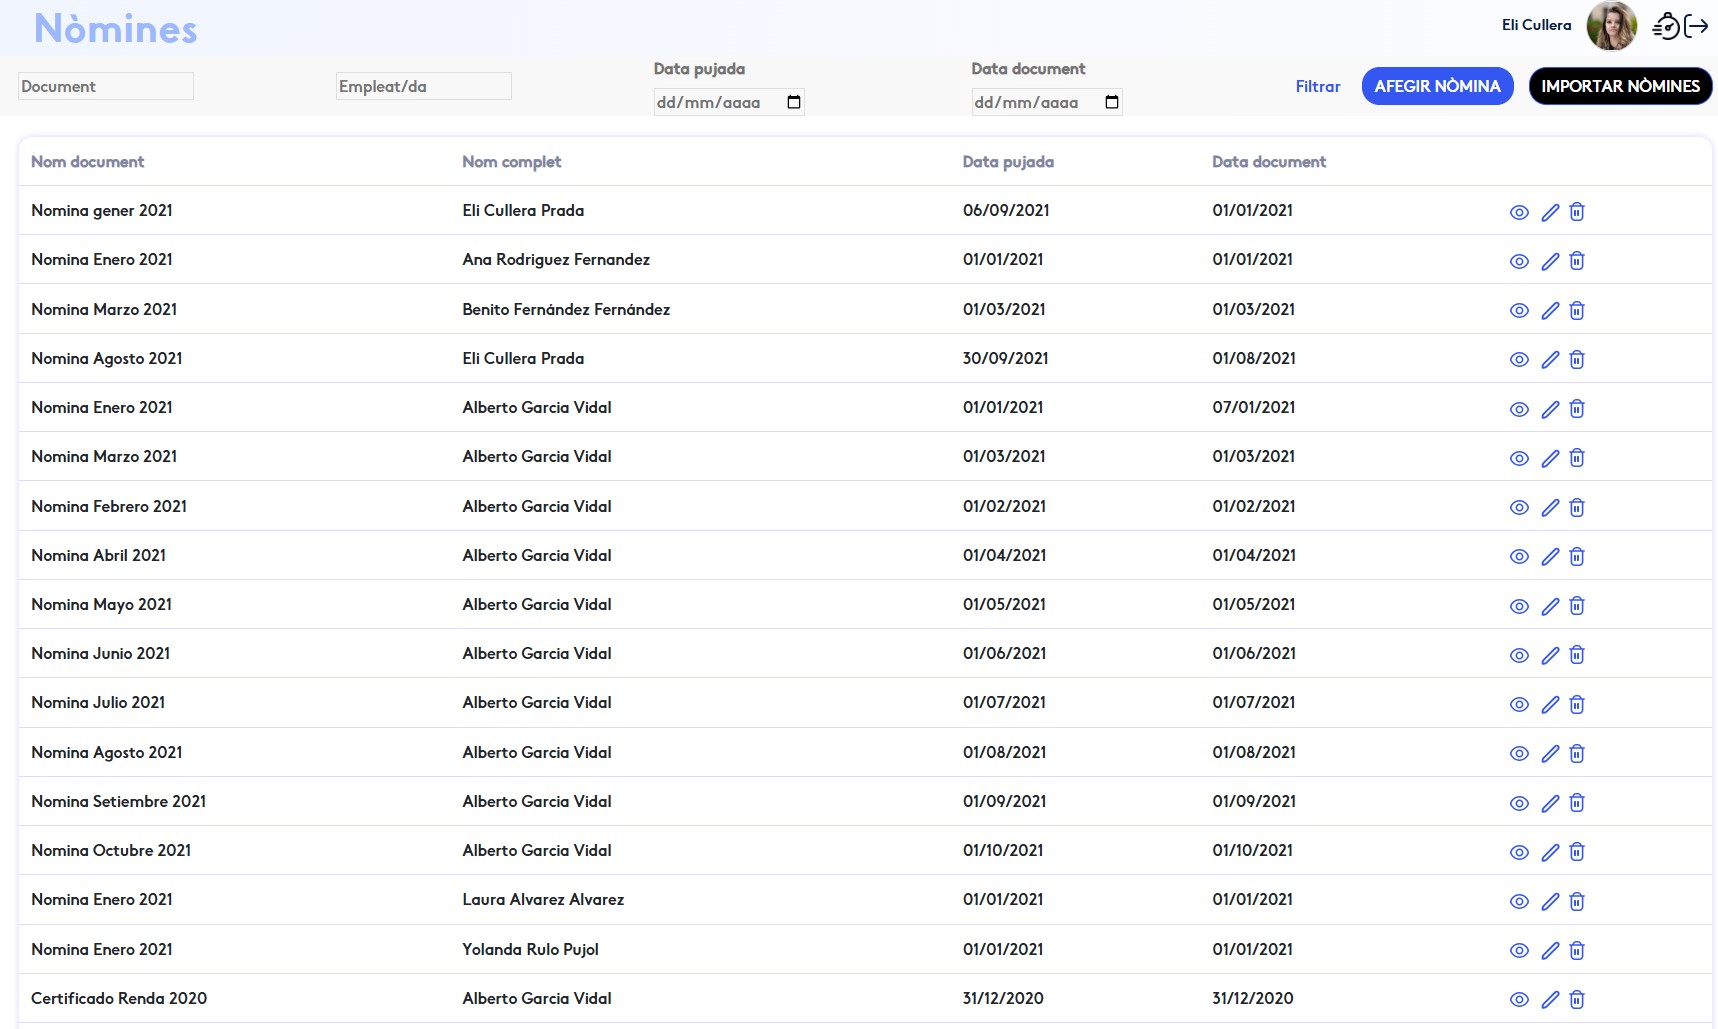Screen dimensions: 1718x1029
Task: View the Nomina gener 2021 document
Action: 1519,212
